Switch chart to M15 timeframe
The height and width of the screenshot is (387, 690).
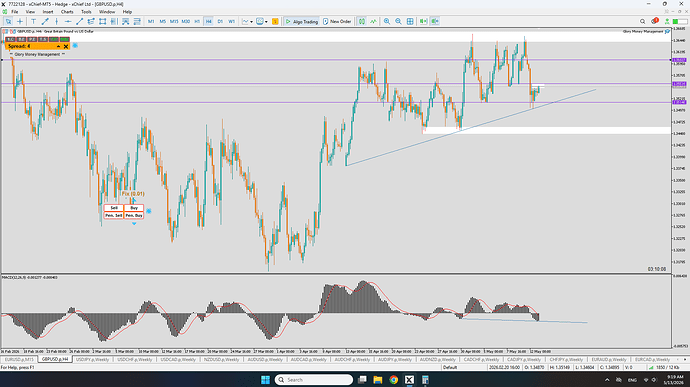(x=174, y=21)
